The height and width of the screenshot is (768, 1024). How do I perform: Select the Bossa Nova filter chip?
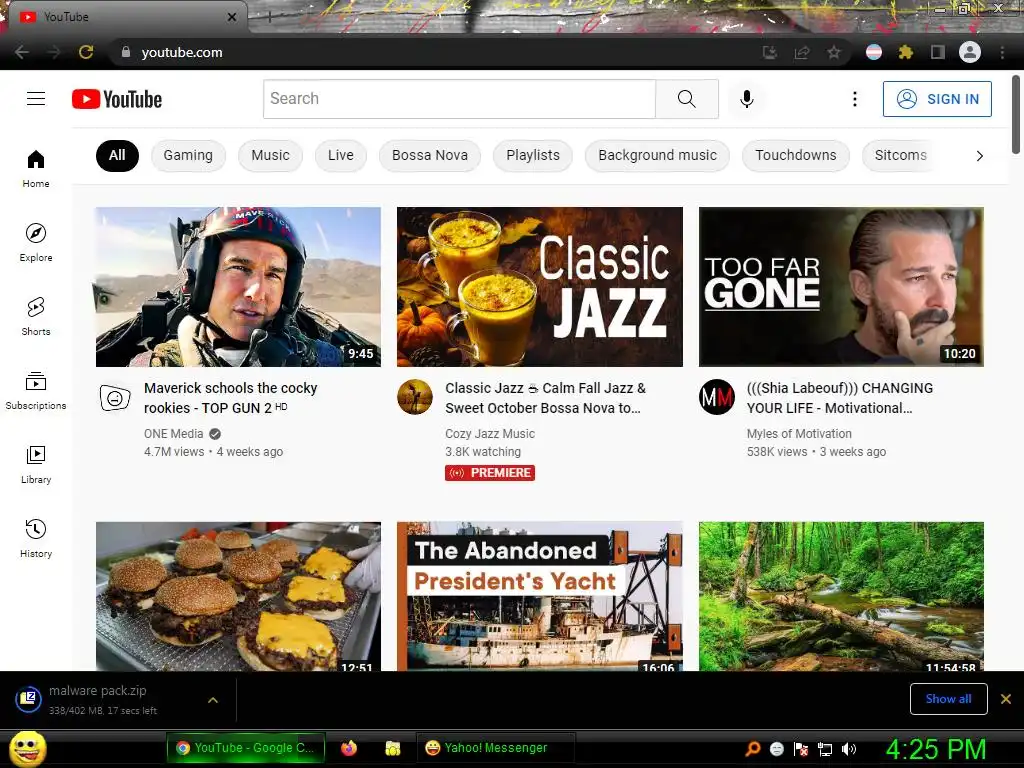click(430, 155)
